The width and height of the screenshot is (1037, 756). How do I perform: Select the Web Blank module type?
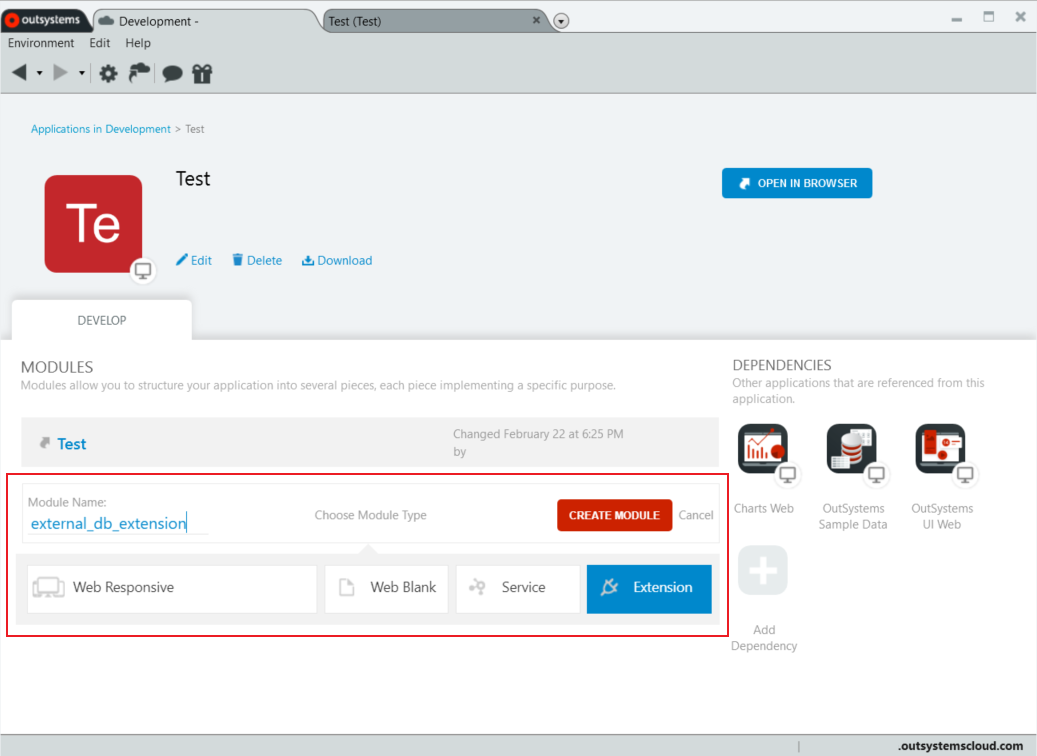point(386,589)
